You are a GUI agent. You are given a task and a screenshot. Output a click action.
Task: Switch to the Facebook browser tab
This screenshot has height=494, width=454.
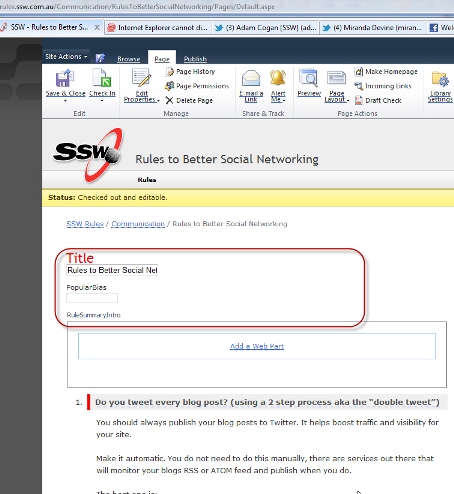(x=441, y=28)
